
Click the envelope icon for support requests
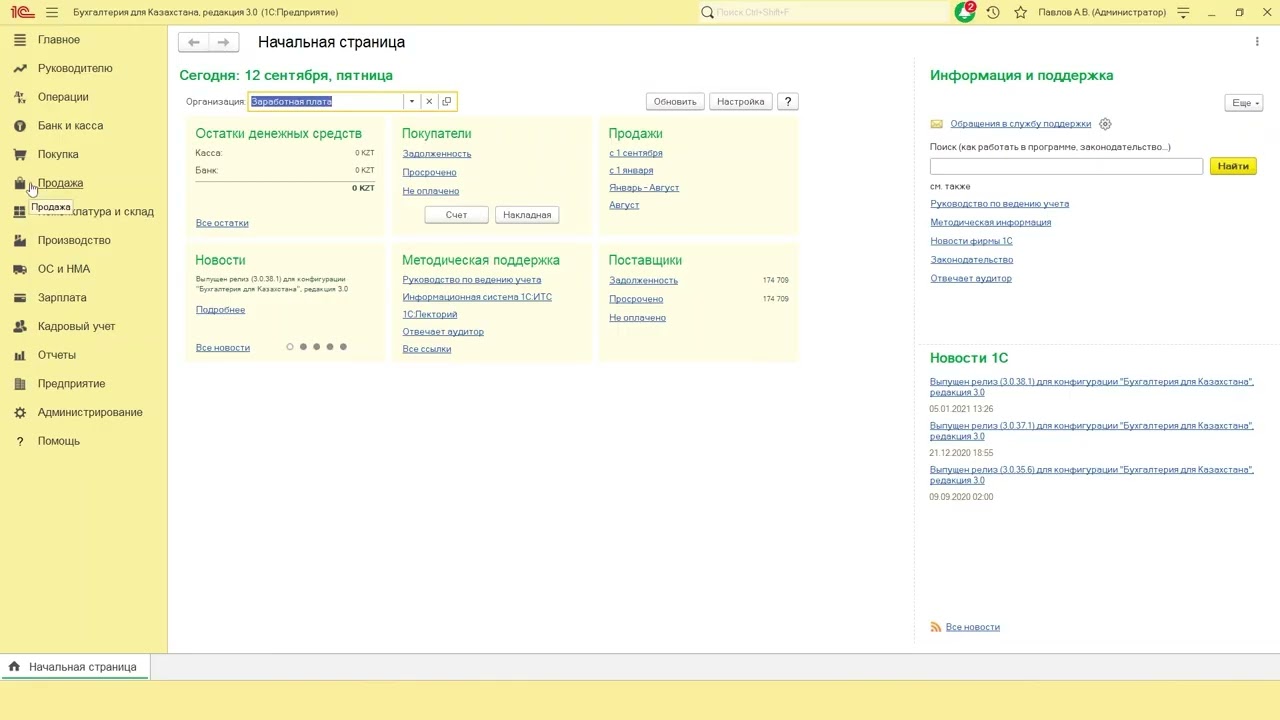coord(936,124)
